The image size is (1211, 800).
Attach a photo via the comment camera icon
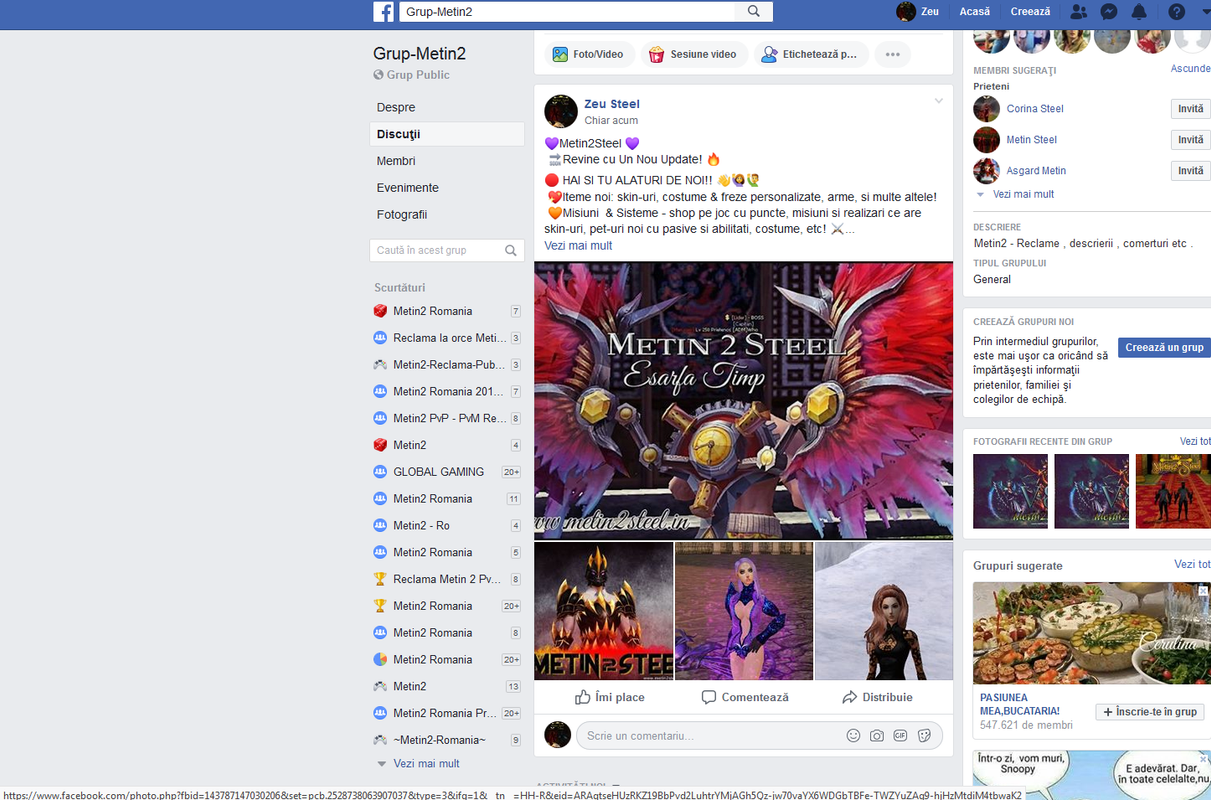click(x=877, y=735)
